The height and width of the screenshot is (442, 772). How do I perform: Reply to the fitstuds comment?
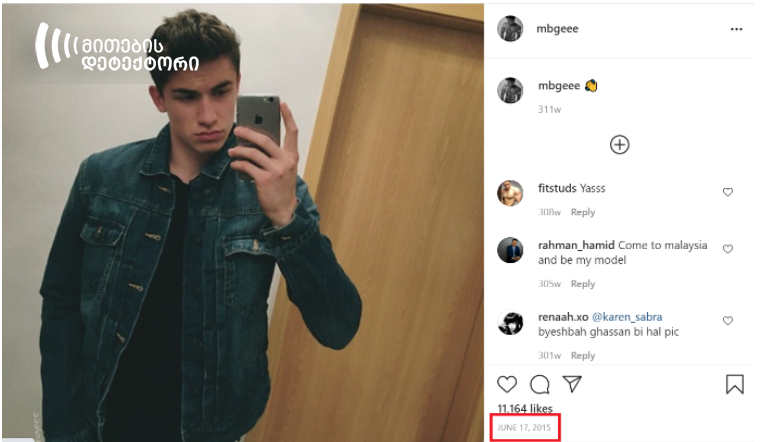583,212
